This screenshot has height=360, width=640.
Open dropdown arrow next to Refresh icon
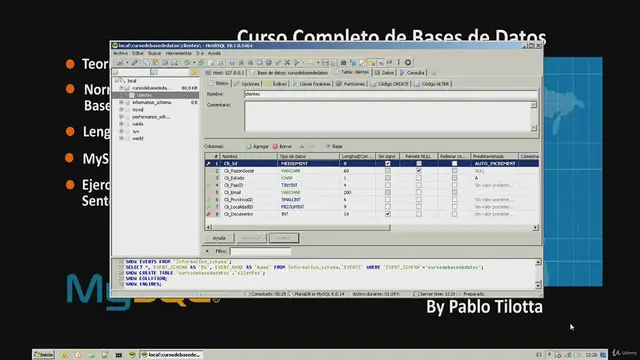point(193,62)
